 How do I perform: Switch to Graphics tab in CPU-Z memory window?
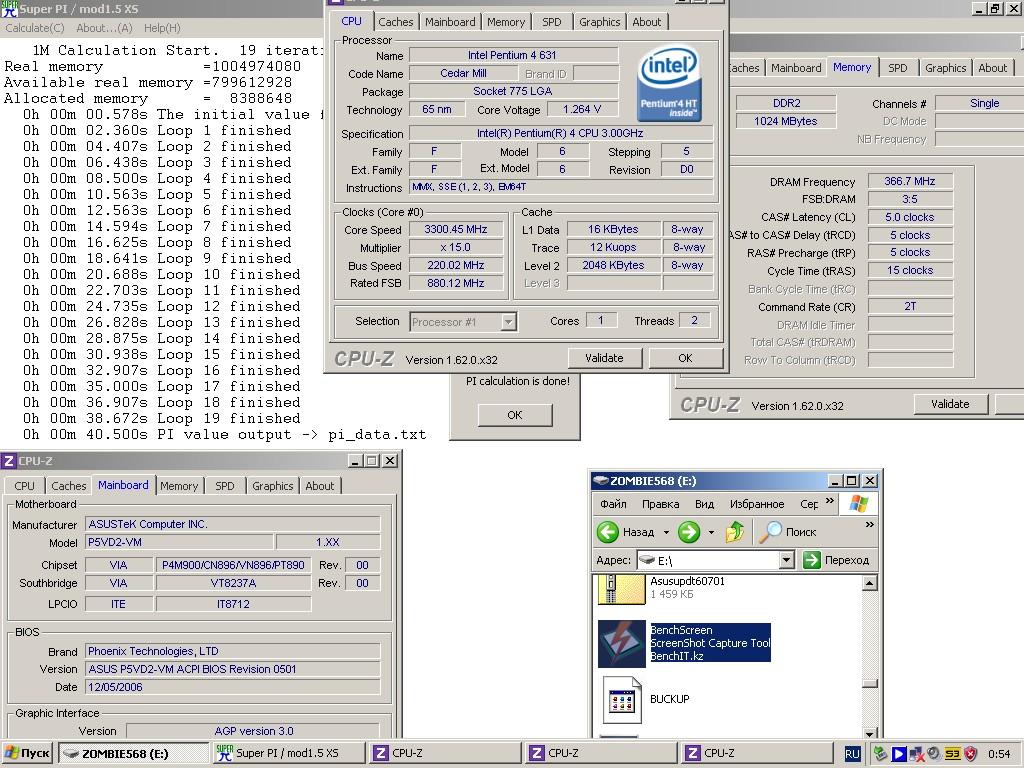coord(945,68)
